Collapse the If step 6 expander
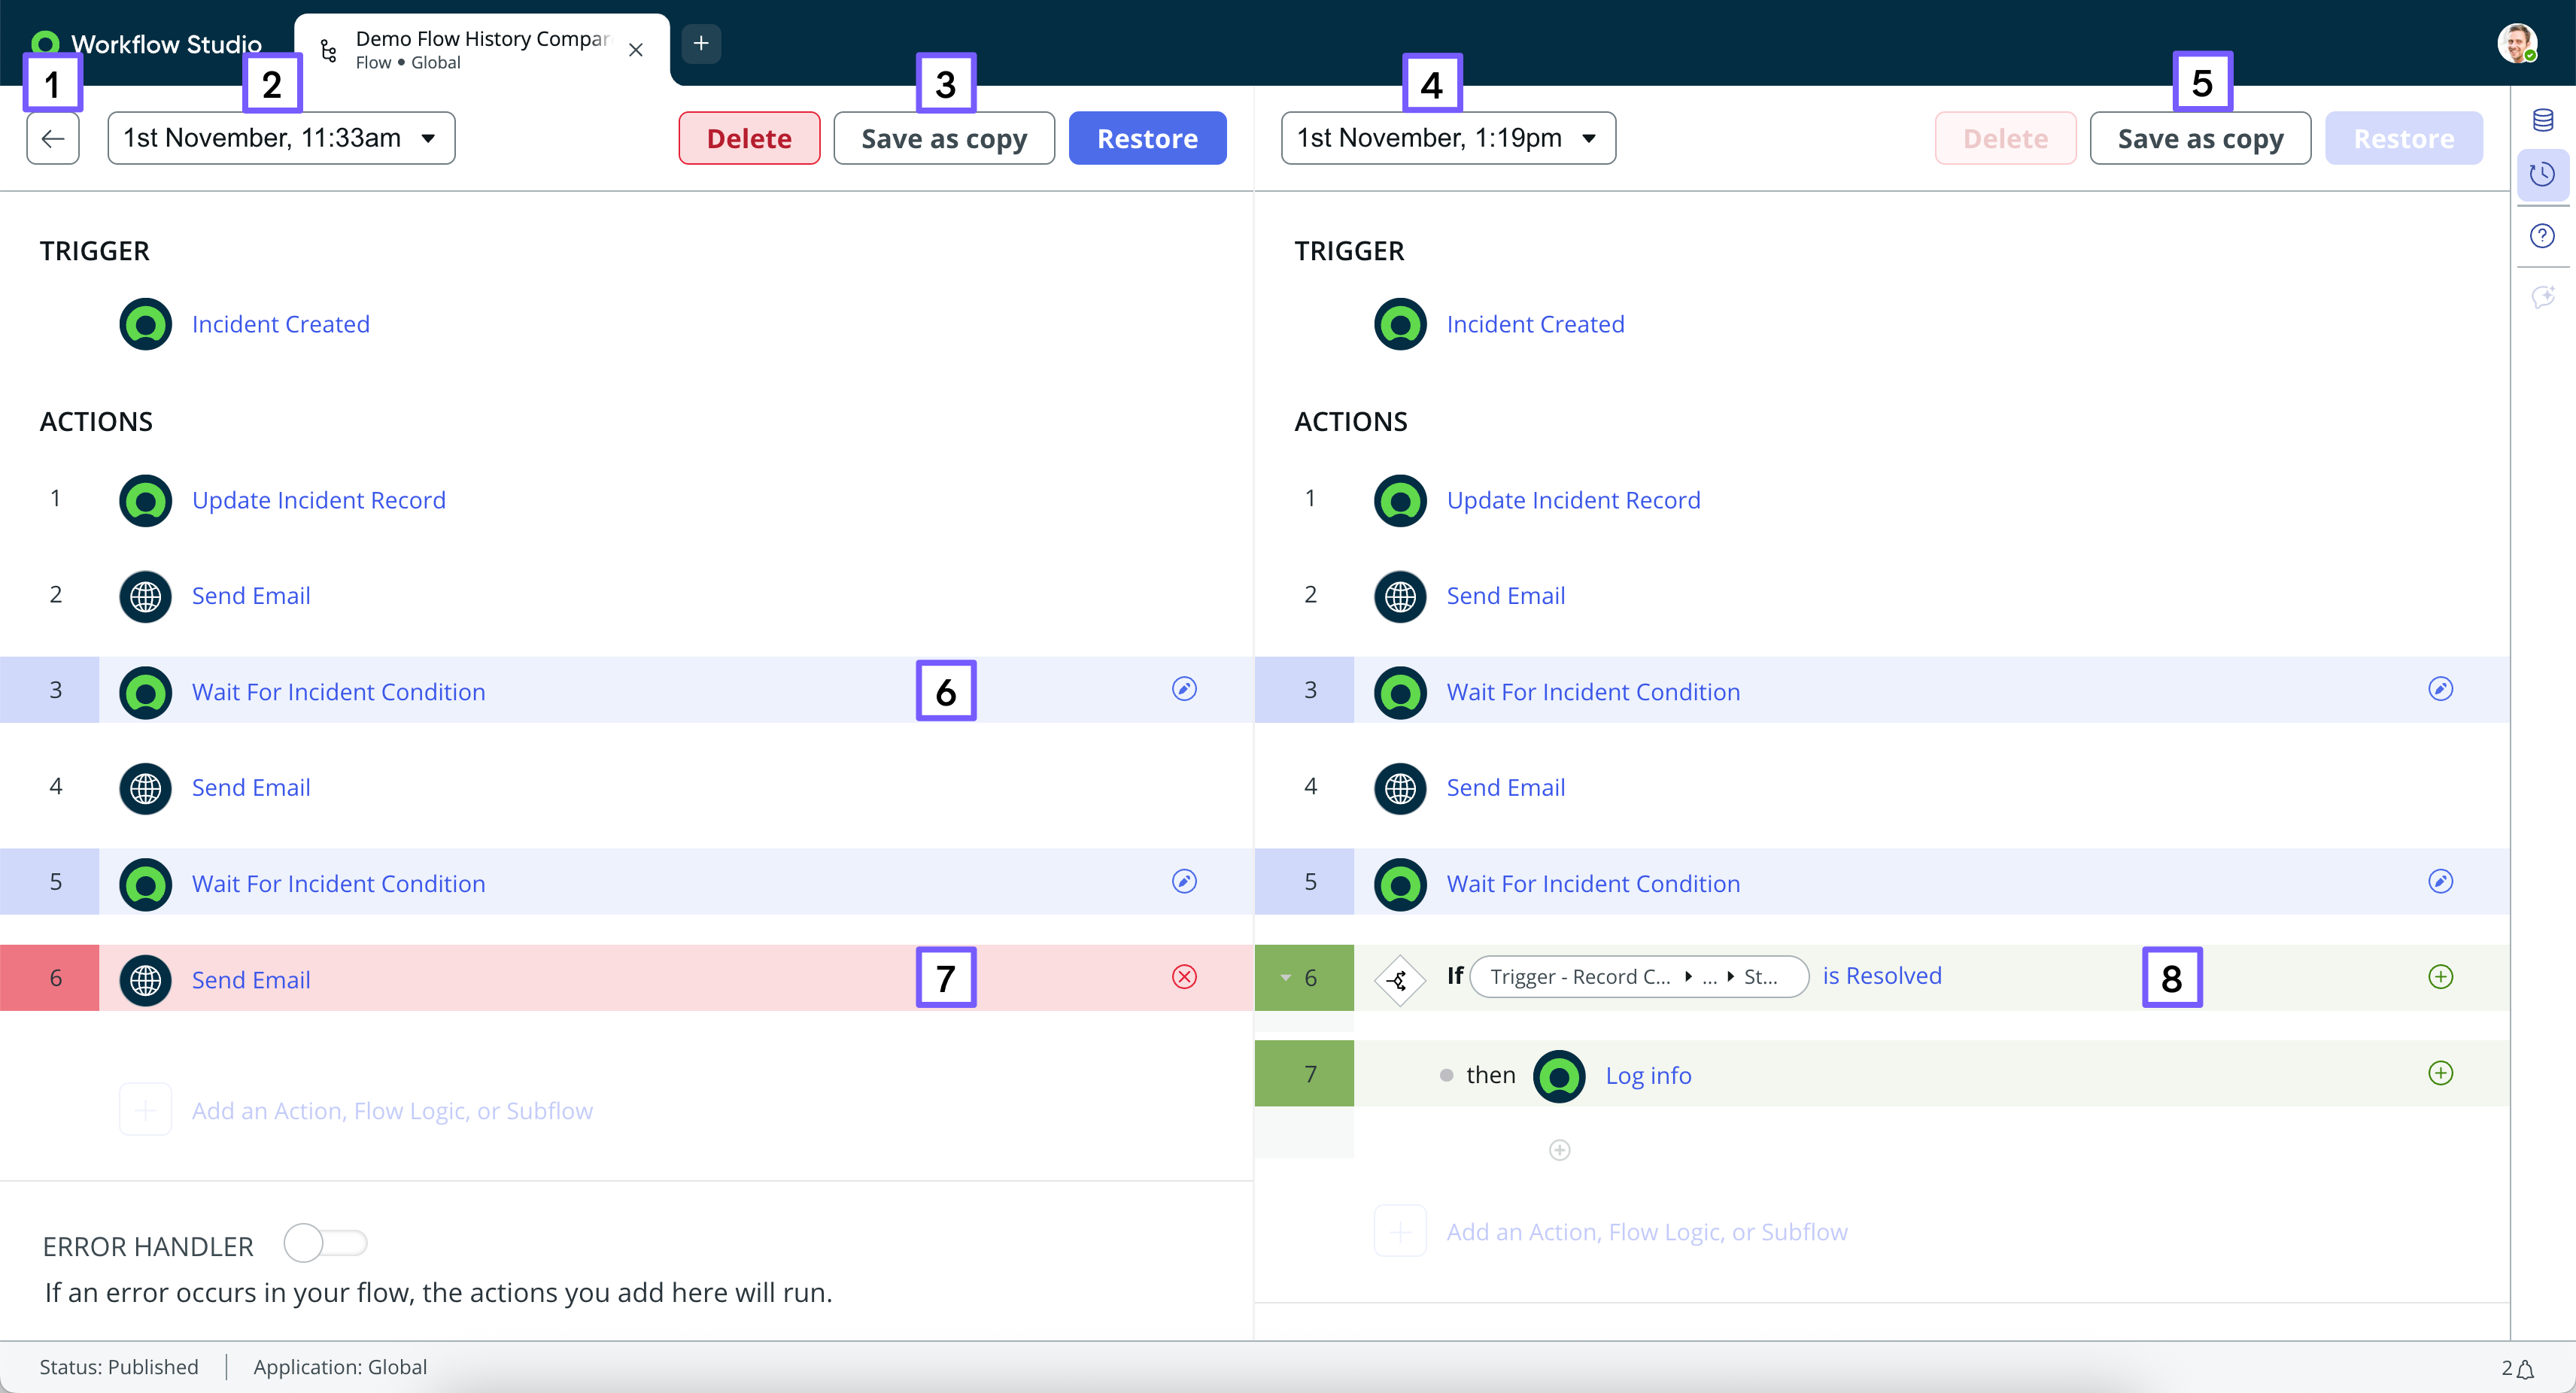 tap(1286, 977)
